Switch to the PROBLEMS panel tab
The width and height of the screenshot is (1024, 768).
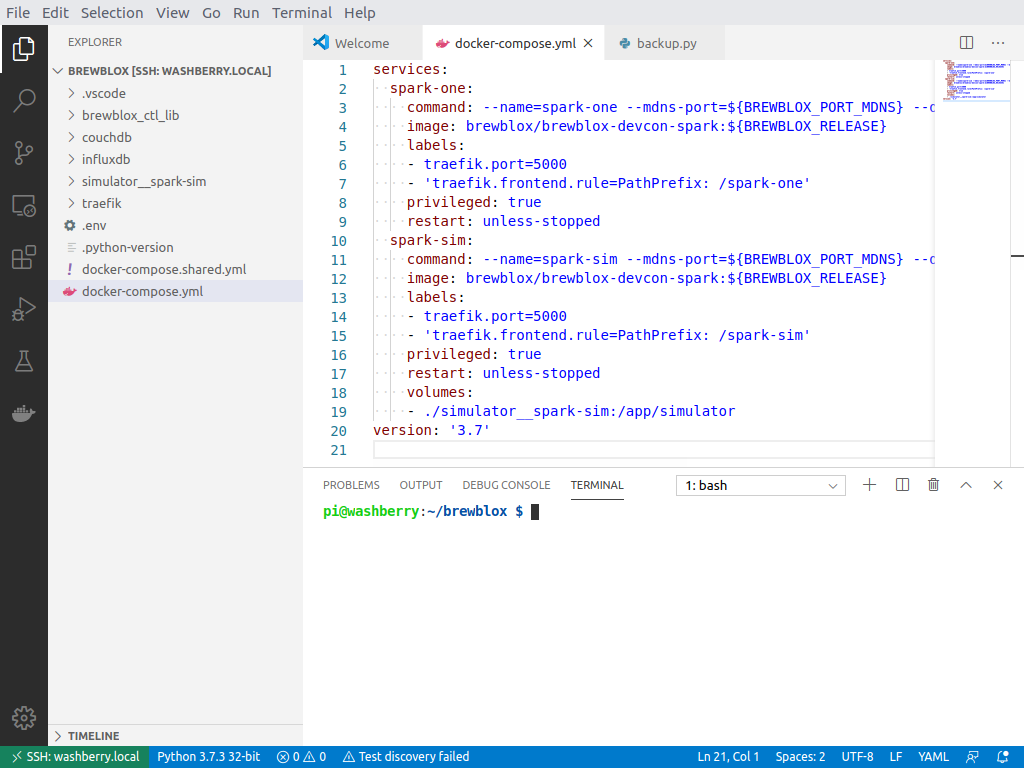351,485
